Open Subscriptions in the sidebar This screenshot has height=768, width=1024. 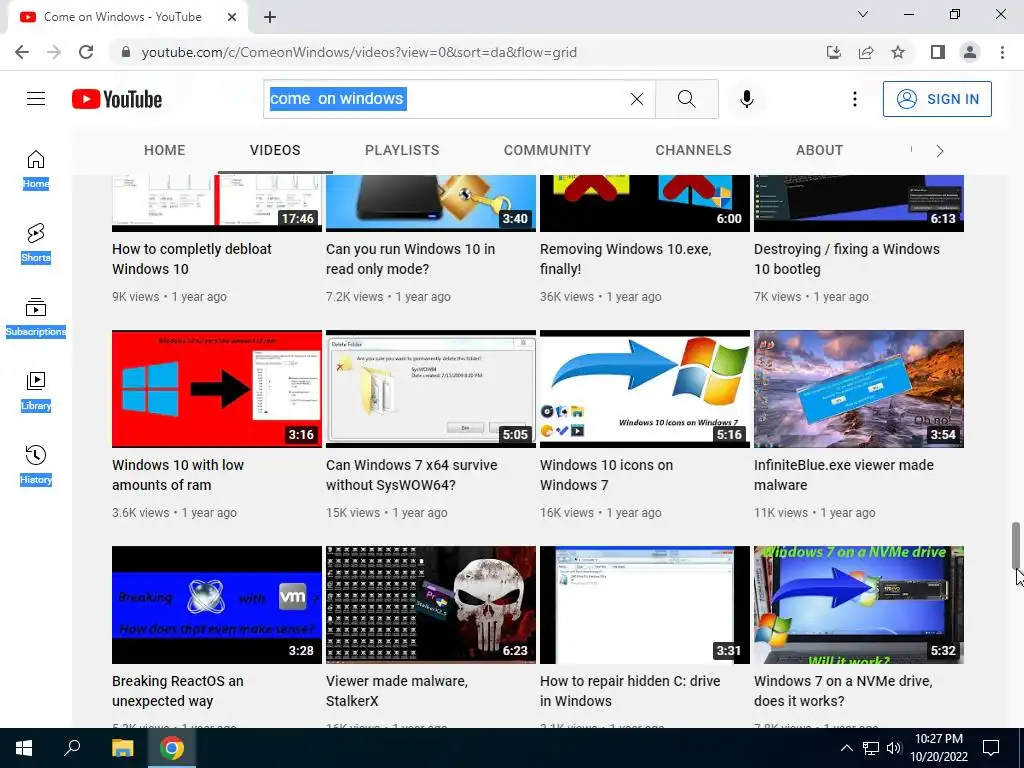36,317
